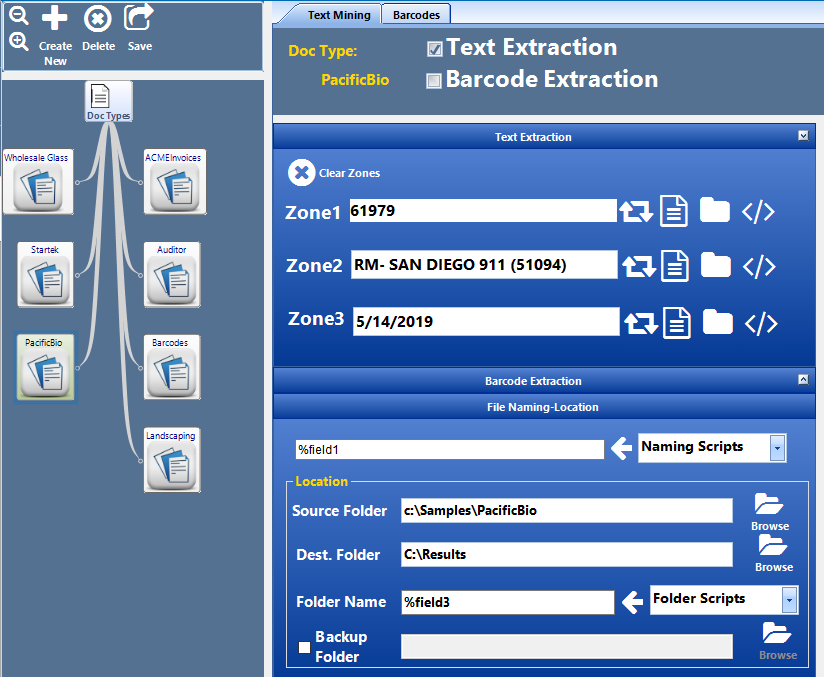
Task: Browse for the Backup Folder
Action: pyautogui.click(x=778, y=641)
